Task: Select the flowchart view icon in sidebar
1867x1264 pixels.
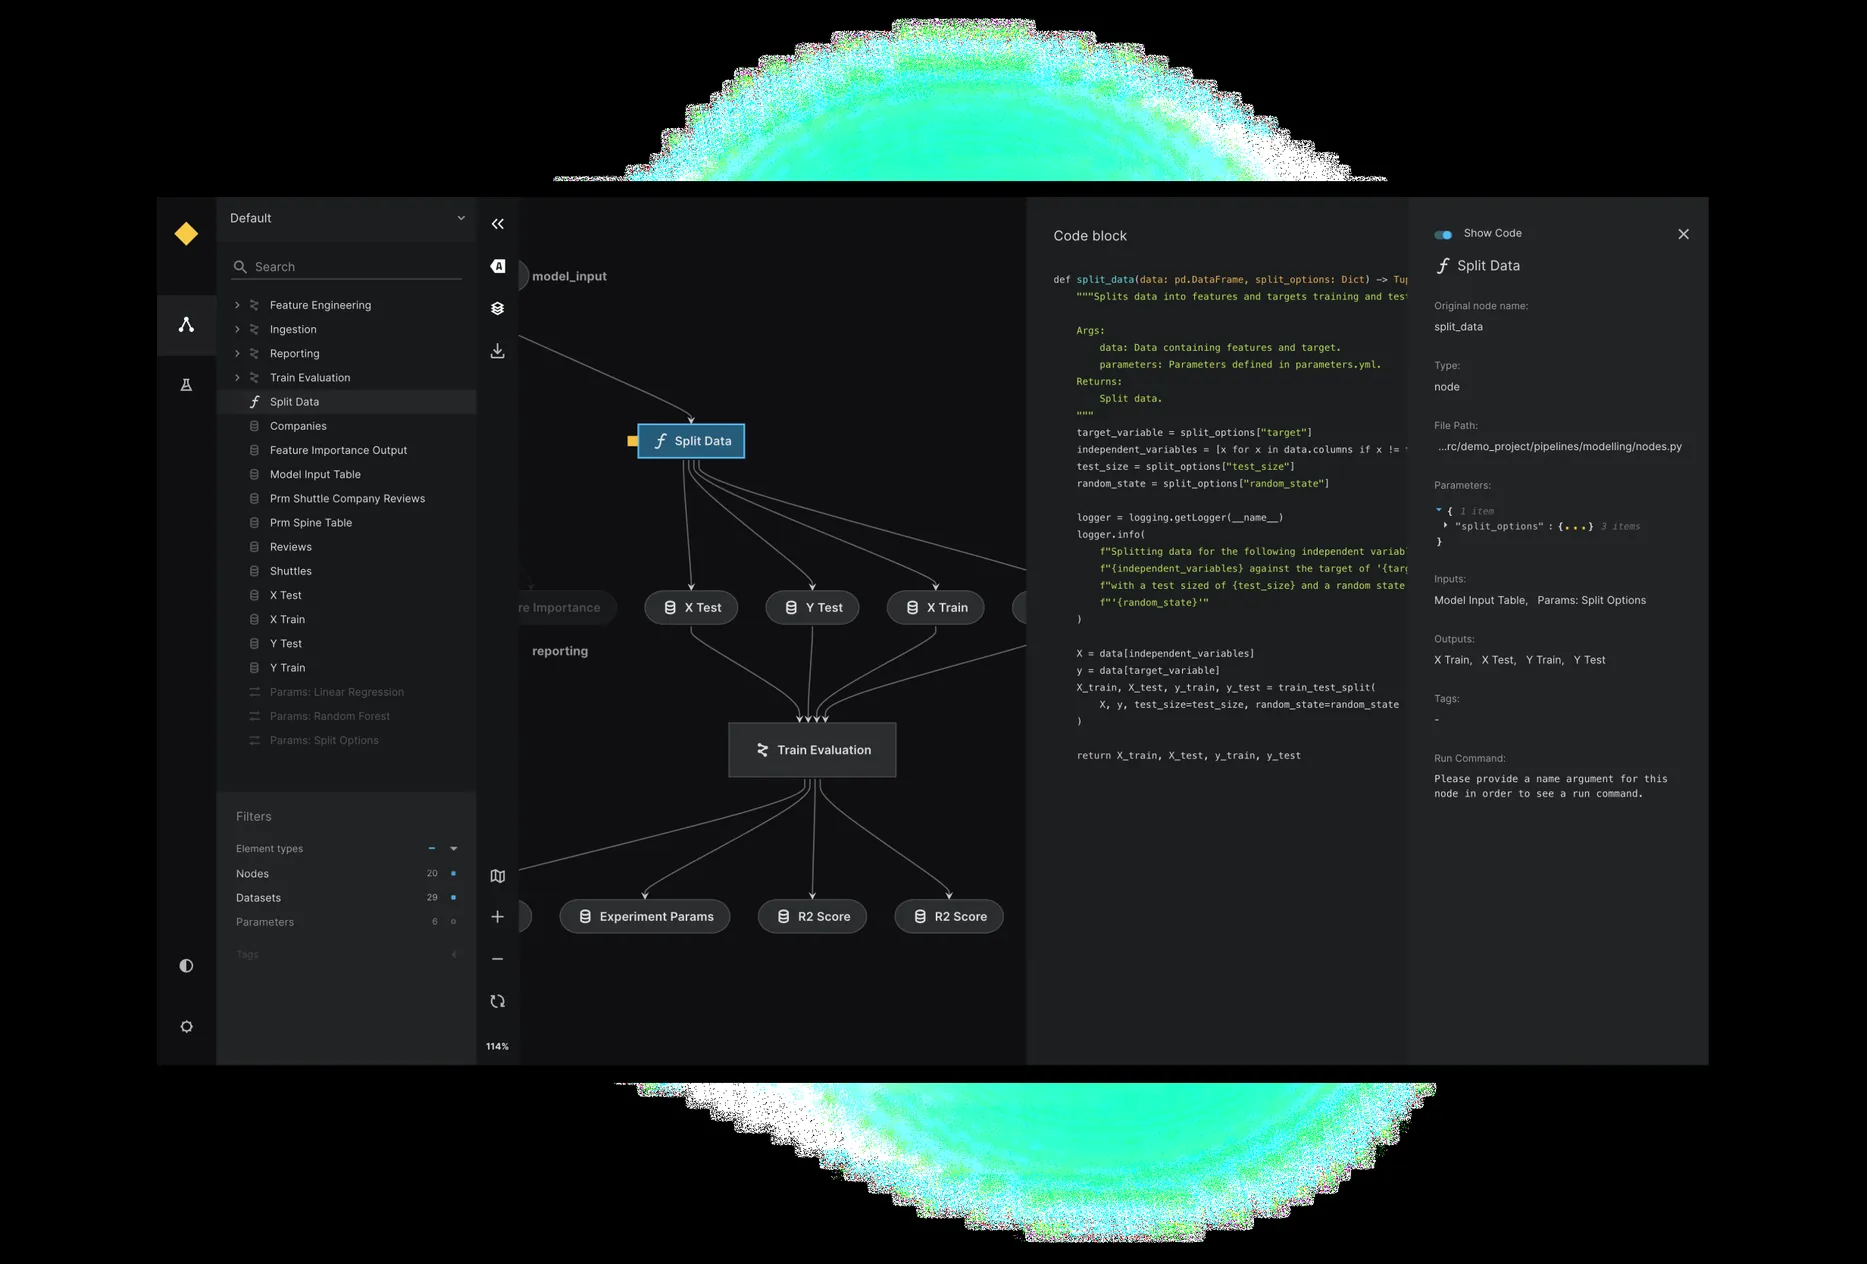Action: (x=186, y=325)
